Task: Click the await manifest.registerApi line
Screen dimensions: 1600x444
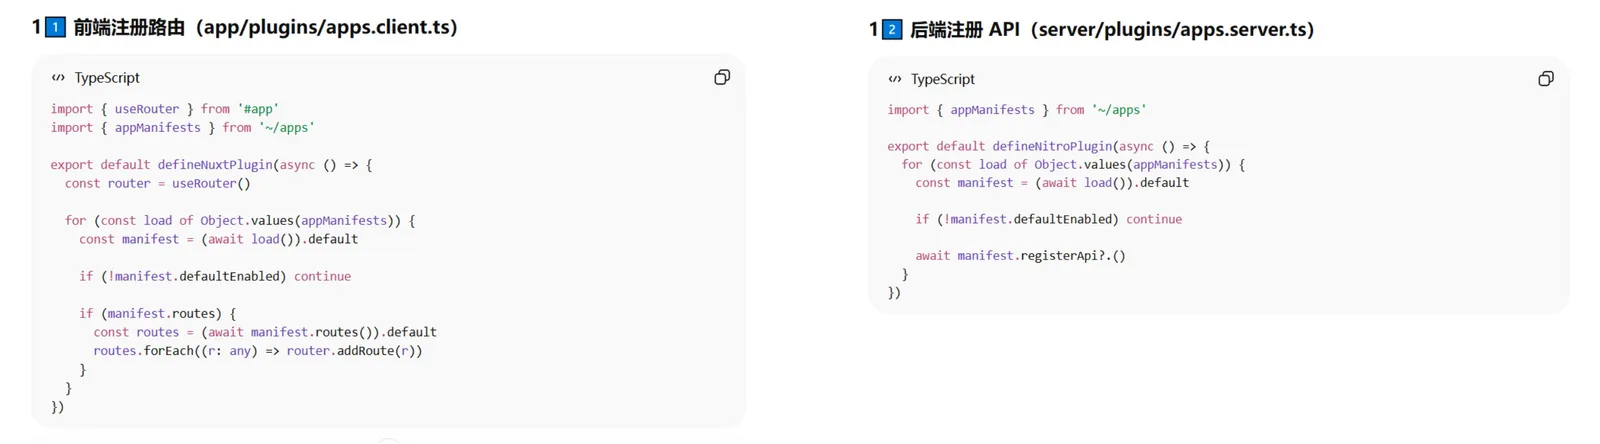Action: 1020,256
